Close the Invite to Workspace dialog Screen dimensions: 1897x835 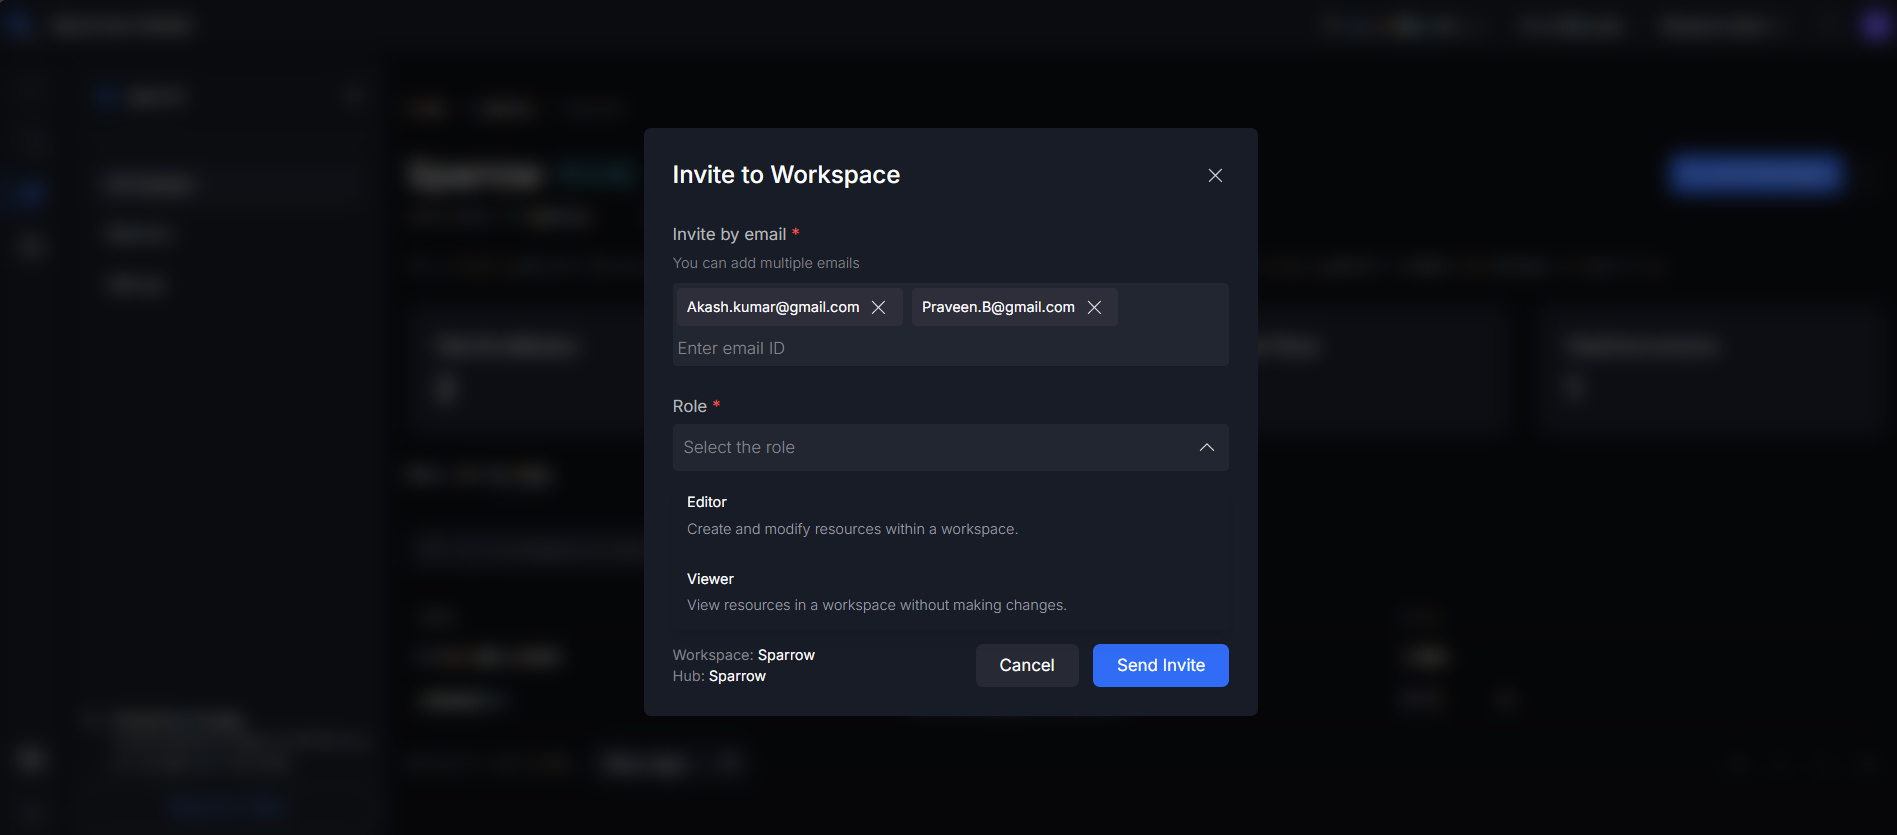pos(1215,176)
